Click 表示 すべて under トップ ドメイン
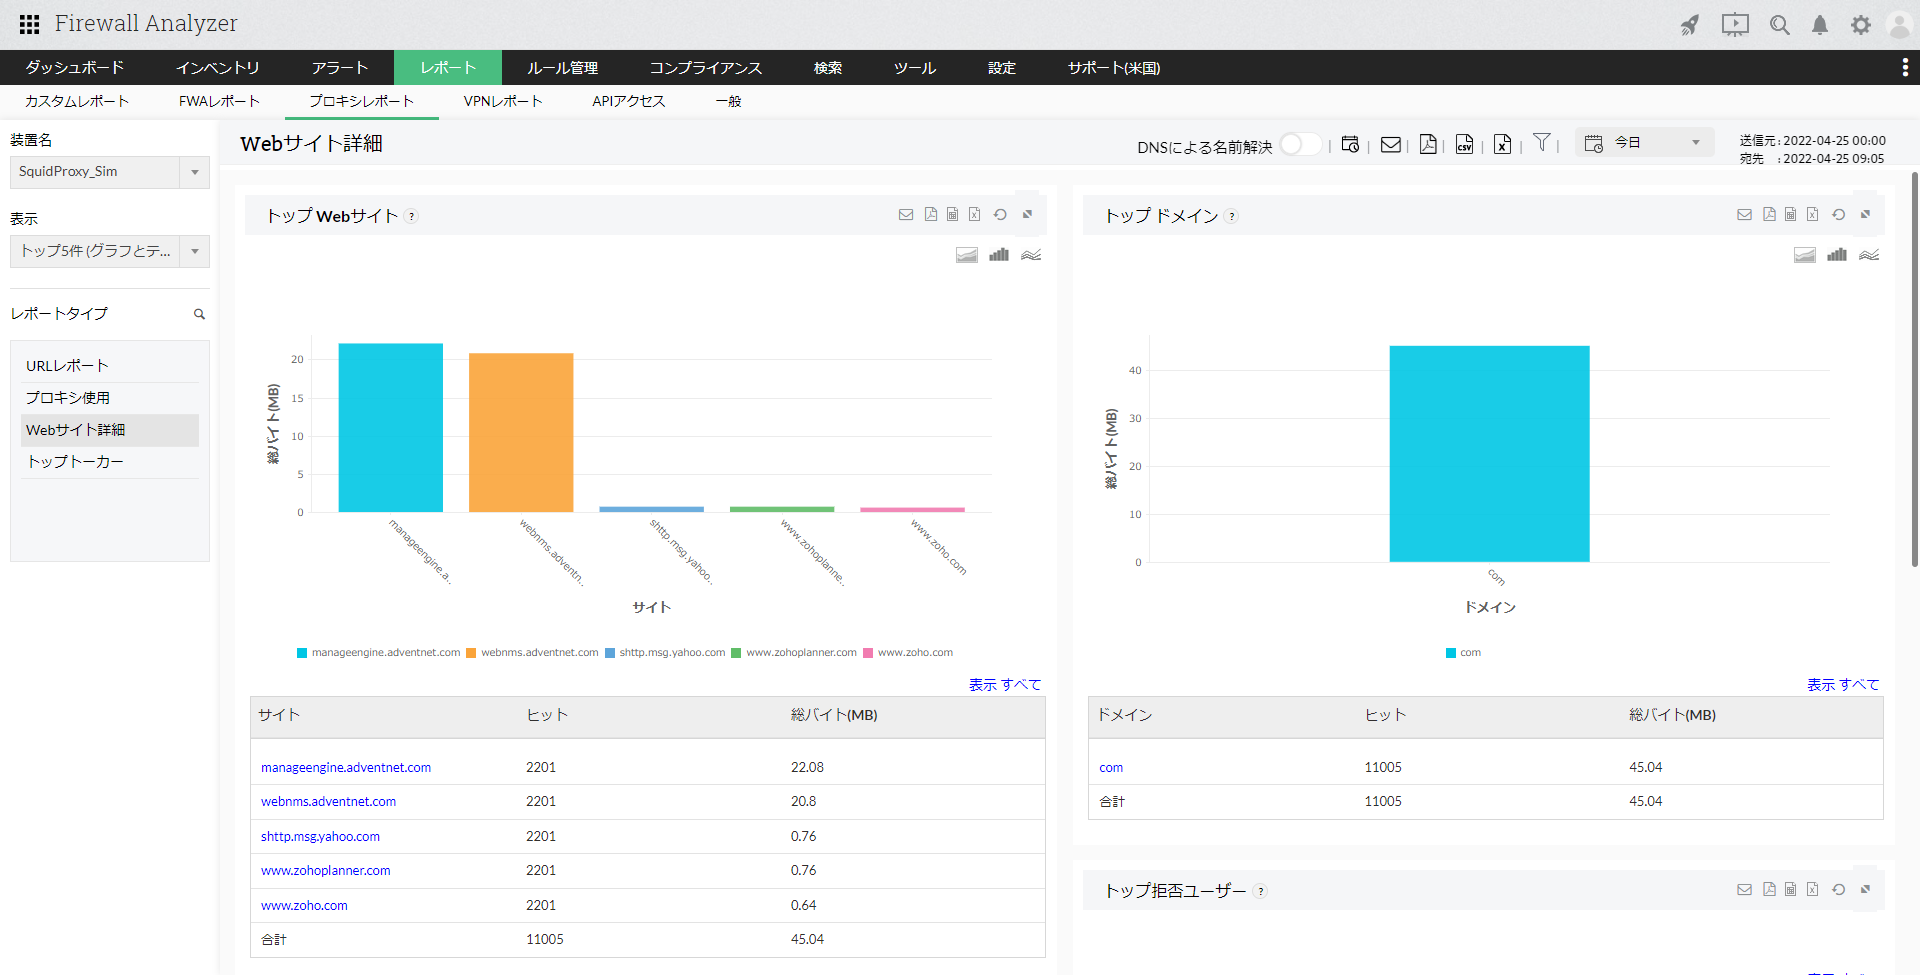 pyautogui.click(x=1842, y=685)
